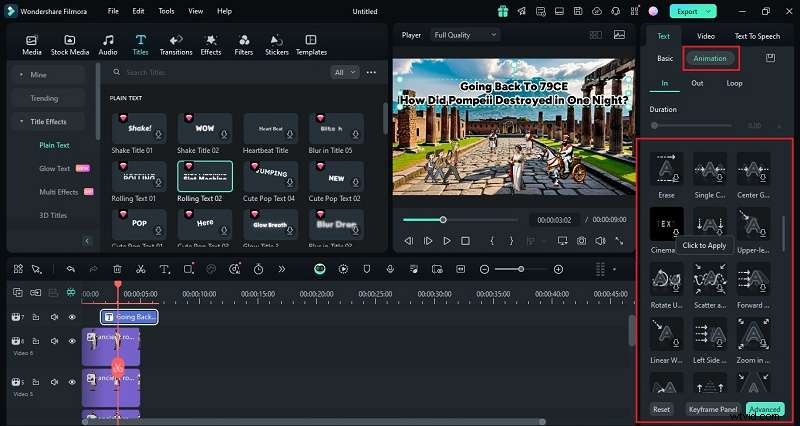800x426 pixels.
Task: Open the Audio panel
Action: point(108,45)
